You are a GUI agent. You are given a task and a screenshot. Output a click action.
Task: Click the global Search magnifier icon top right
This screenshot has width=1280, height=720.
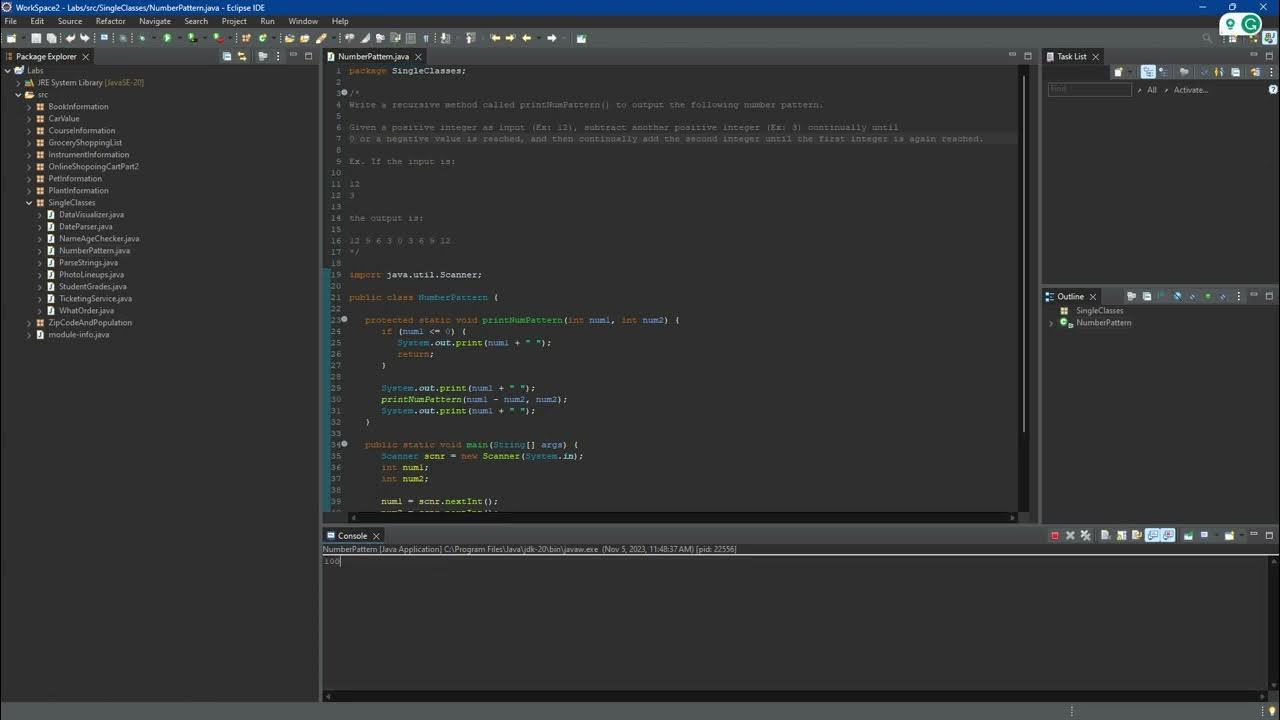coord(1207,38)
